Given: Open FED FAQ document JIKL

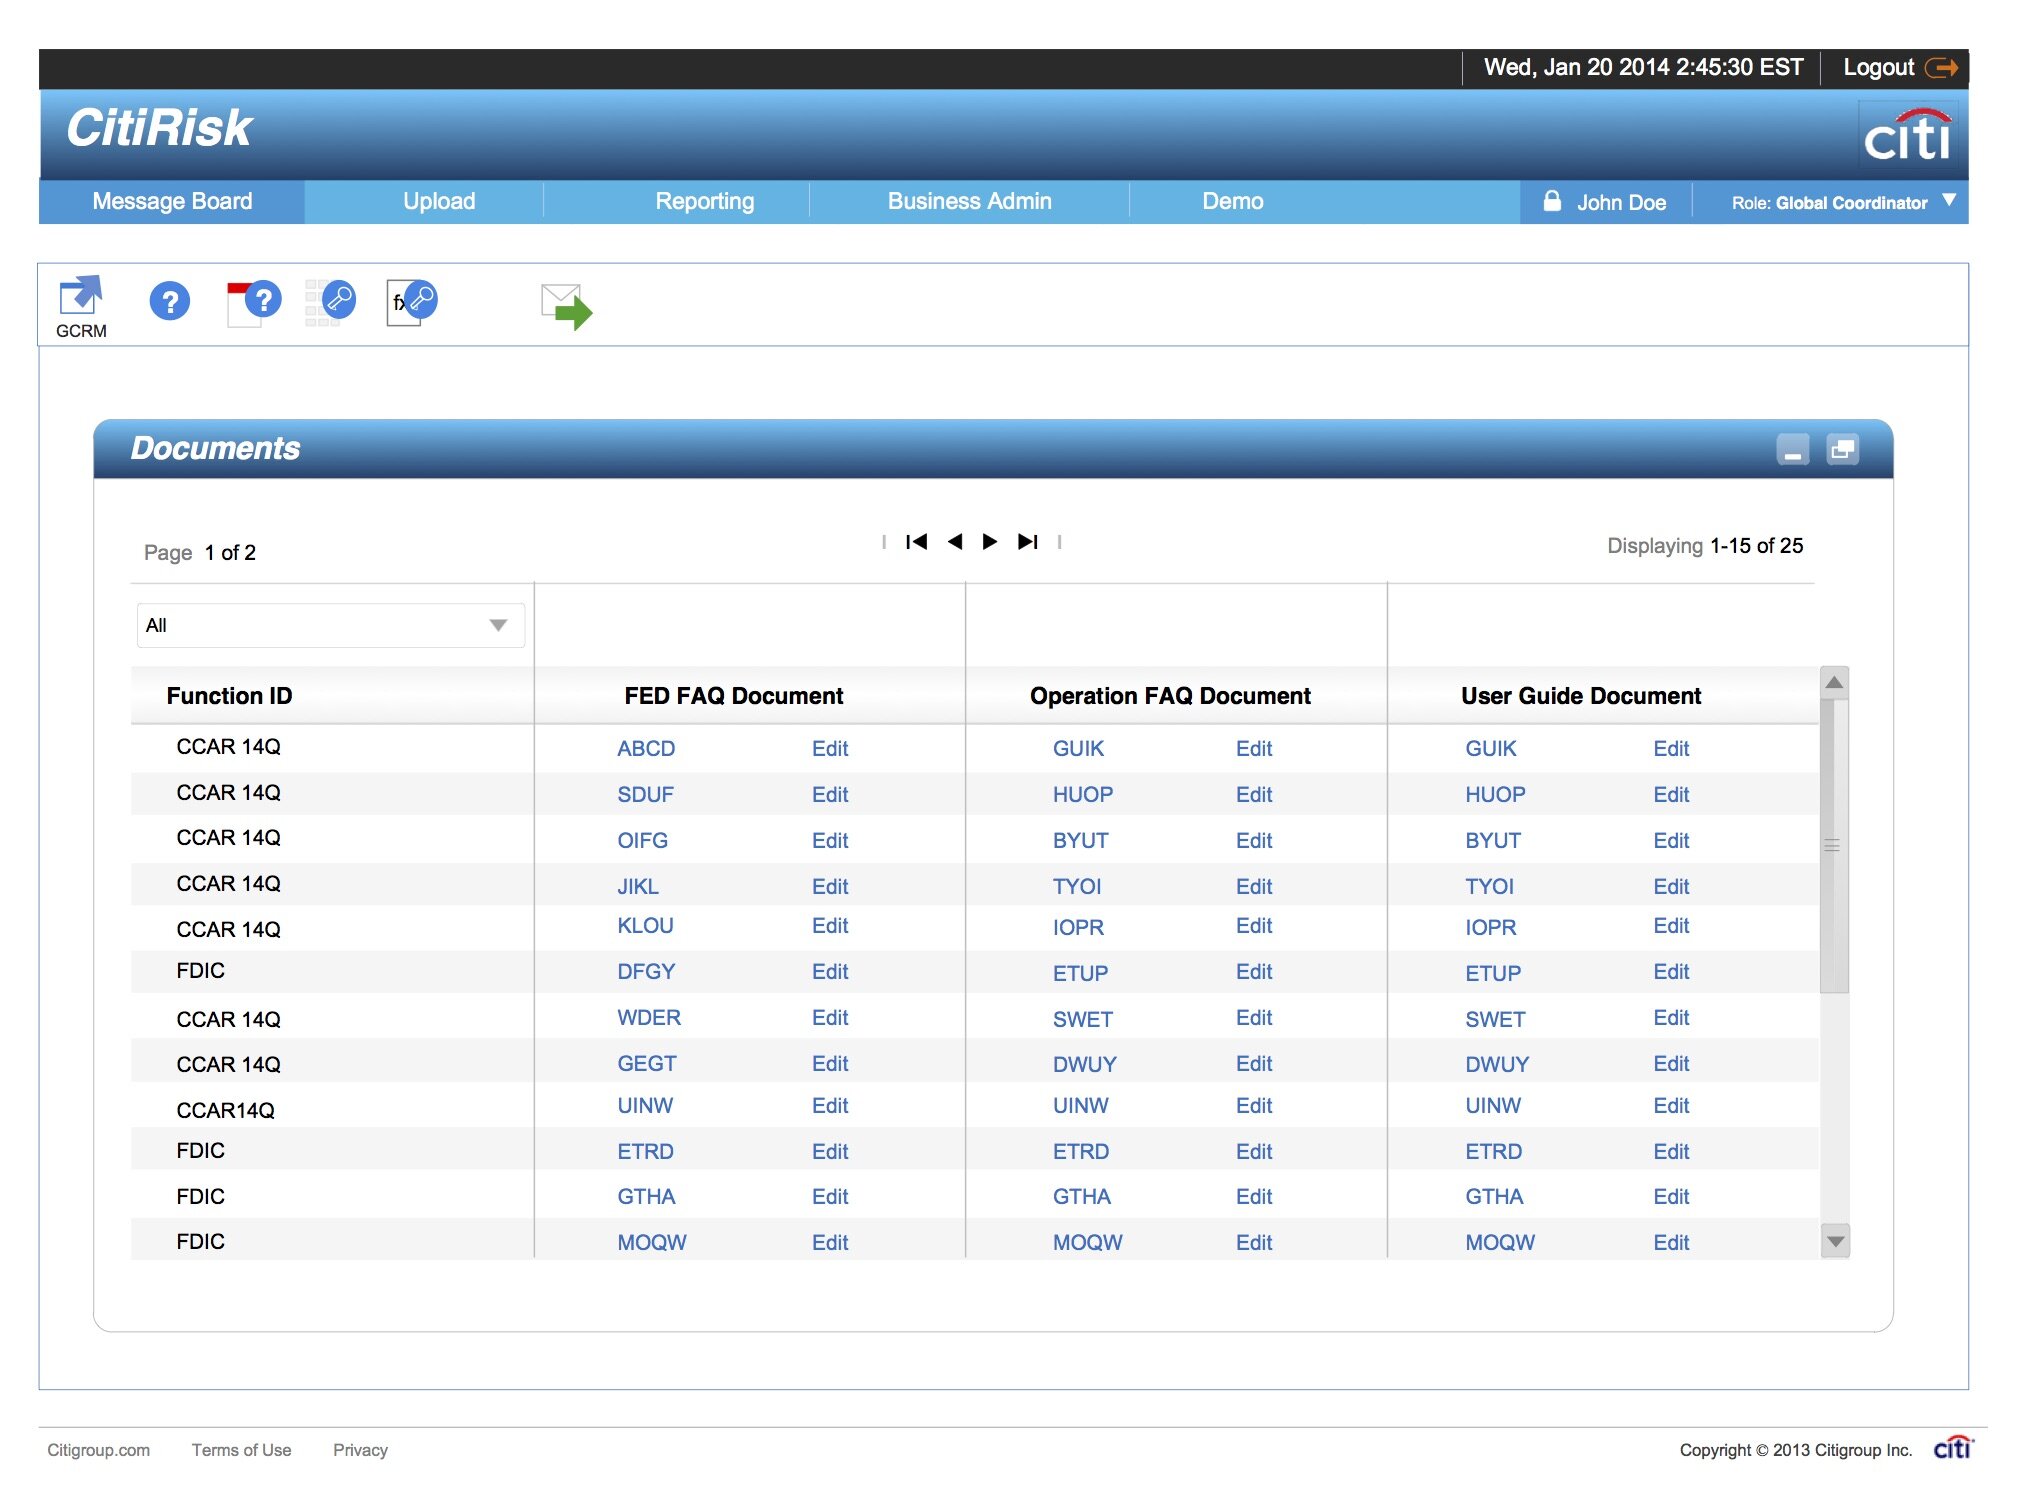Looking at the screenshot, I should click(638, 886).
